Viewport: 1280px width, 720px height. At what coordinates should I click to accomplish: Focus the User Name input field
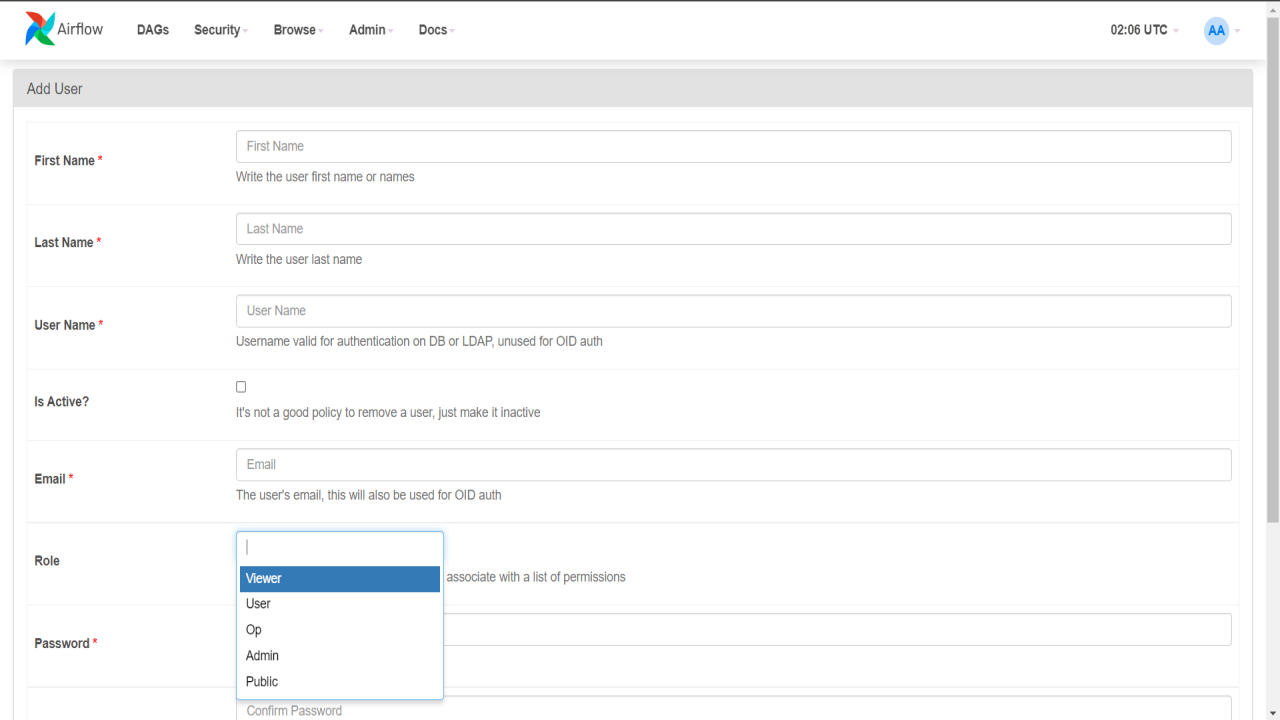coord(733,311)
